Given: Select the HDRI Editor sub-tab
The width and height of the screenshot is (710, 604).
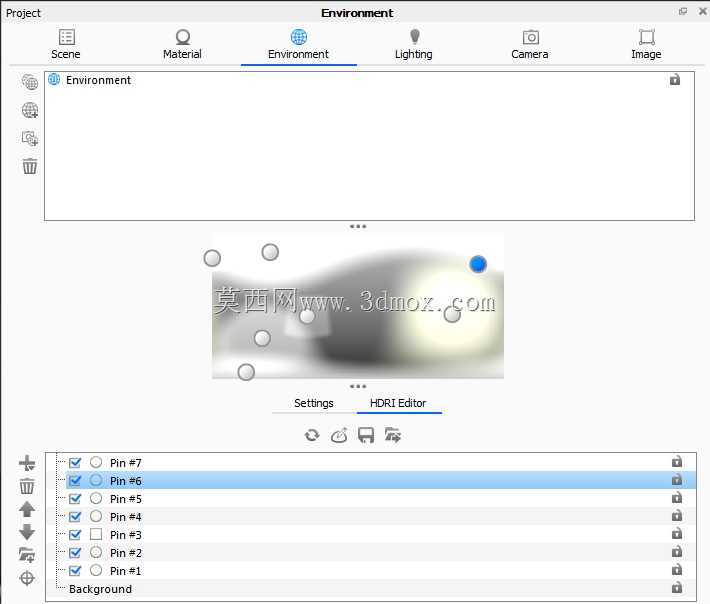Looking at the screenshot, I should (x=398, y=403).
